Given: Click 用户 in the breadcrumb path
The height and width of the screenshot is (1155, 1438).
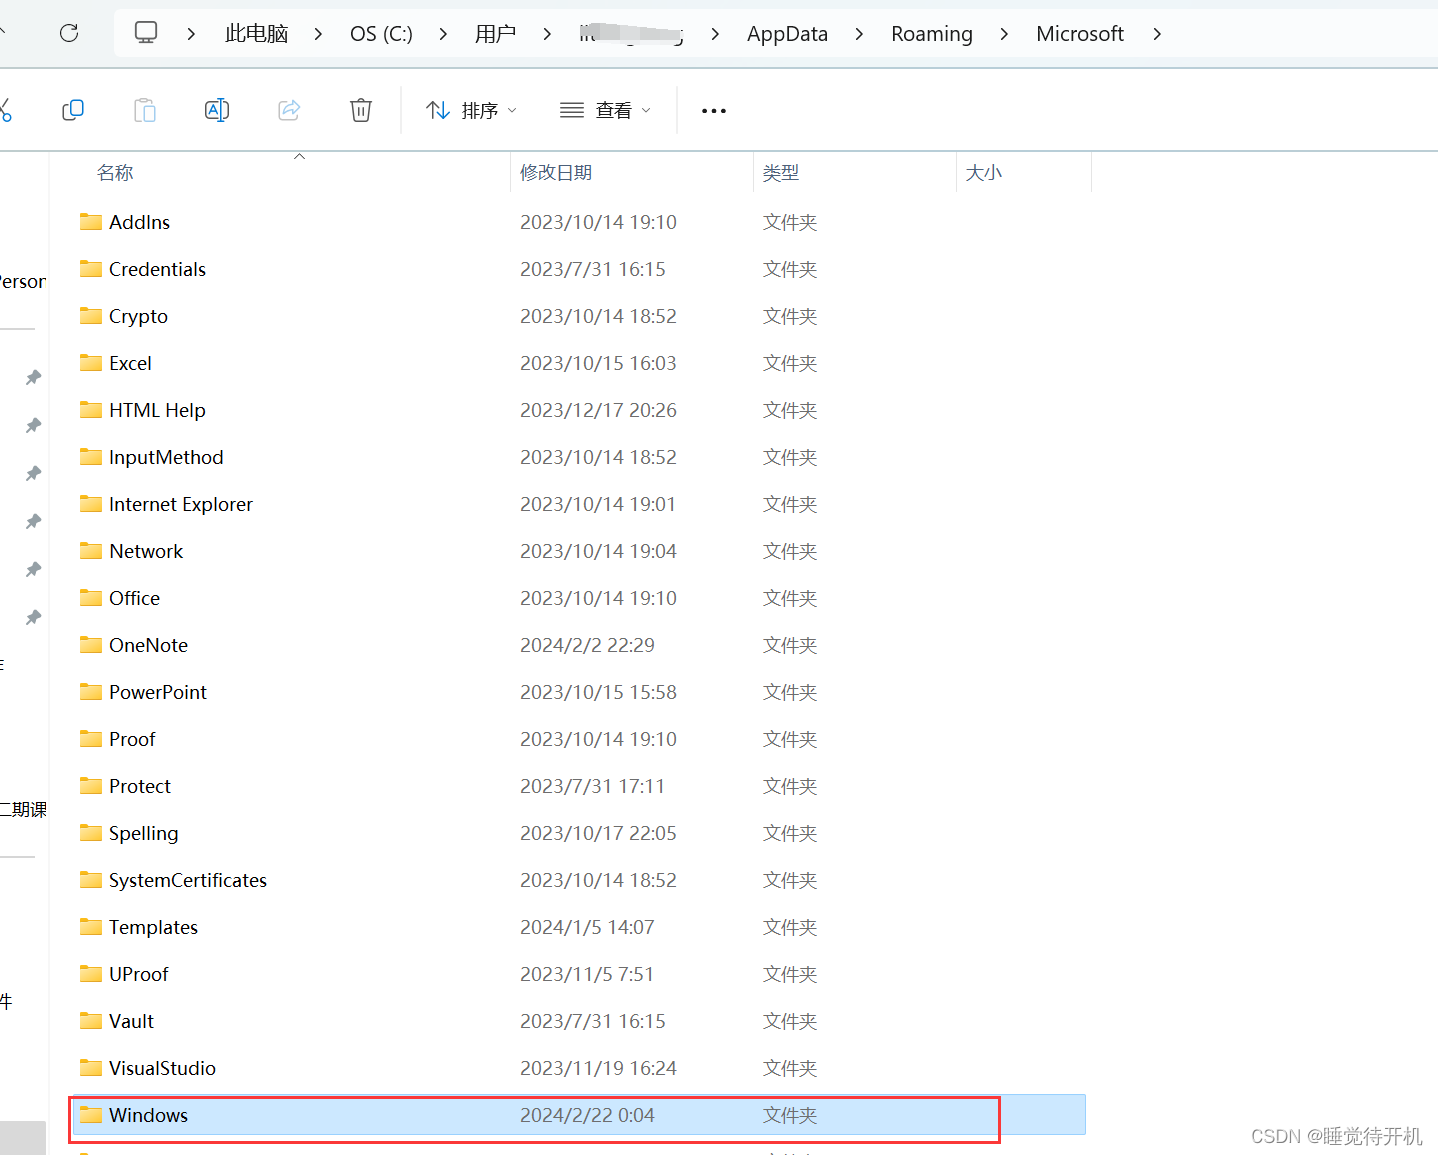Looking at the screenshot, I should (495, 34).
